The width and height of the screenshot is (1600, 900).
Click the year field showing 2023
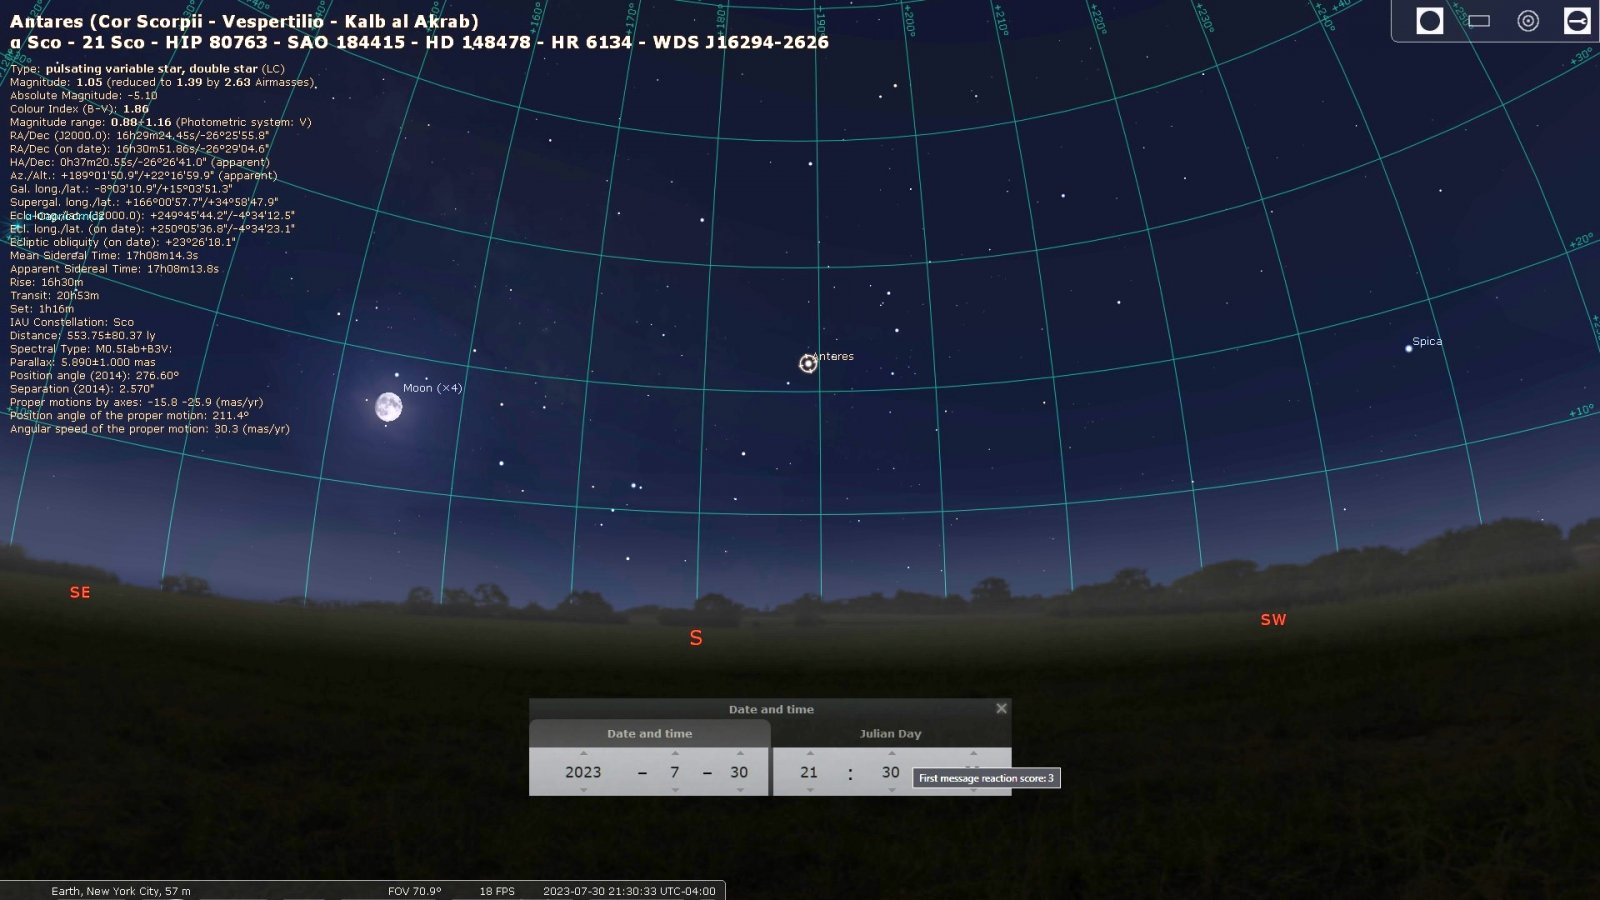(583, 772)
